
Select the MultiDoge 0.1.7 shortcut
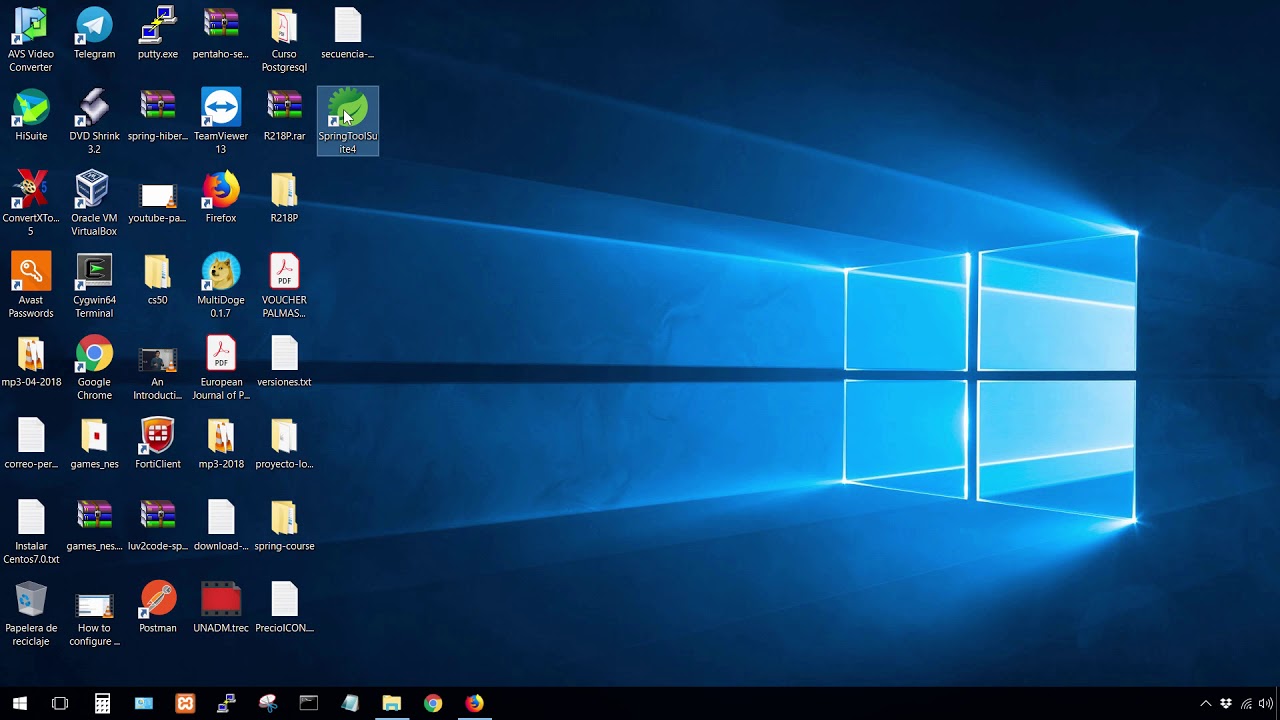[221, 286]
